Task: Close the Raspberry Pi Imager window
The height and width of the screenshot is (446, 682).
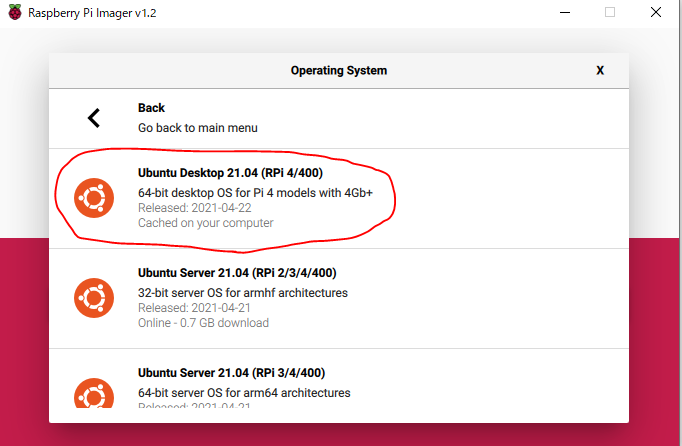Action: (x=656, y=12)
